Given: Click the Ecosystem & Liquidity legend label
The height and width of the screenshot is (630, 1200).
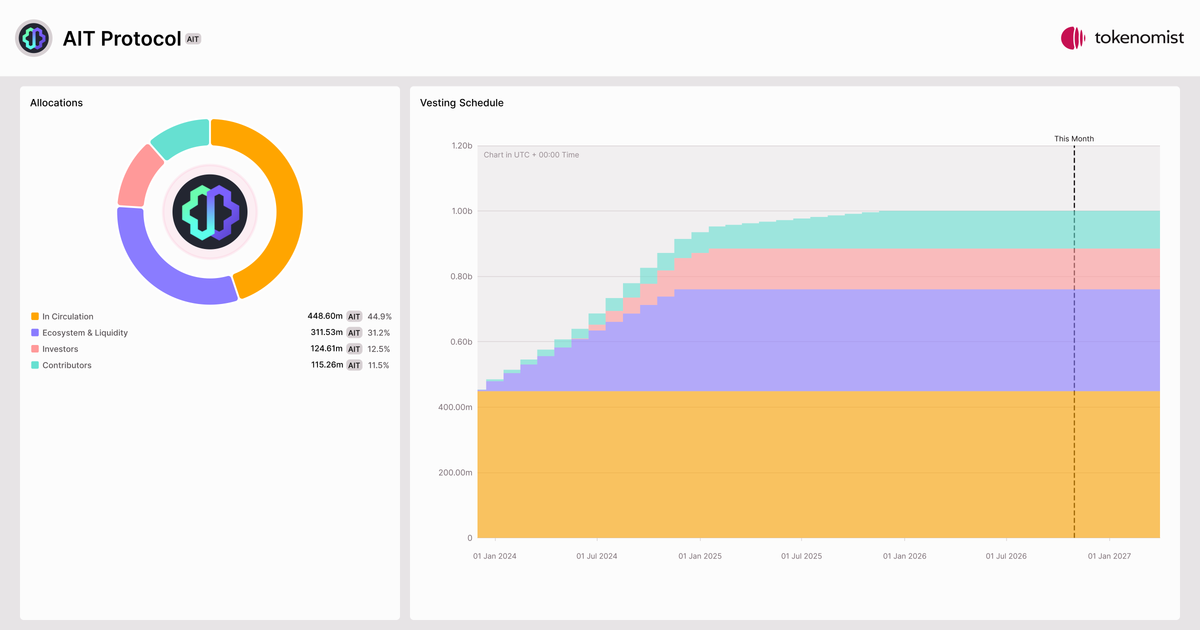Looking at the screenshot, I should tap(85, 333).
